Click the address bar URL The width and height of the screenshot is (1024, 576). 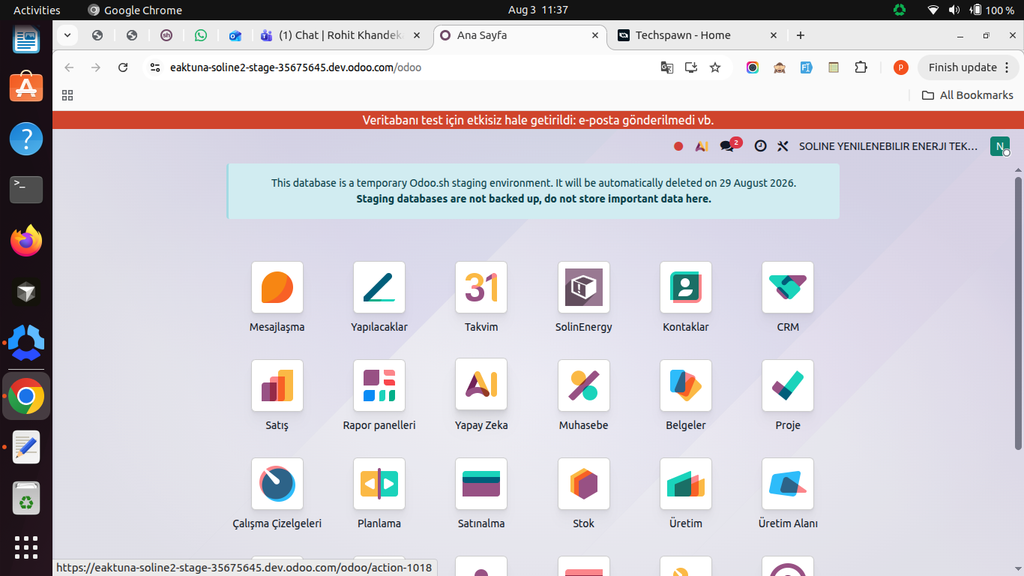tap(295, 67)
